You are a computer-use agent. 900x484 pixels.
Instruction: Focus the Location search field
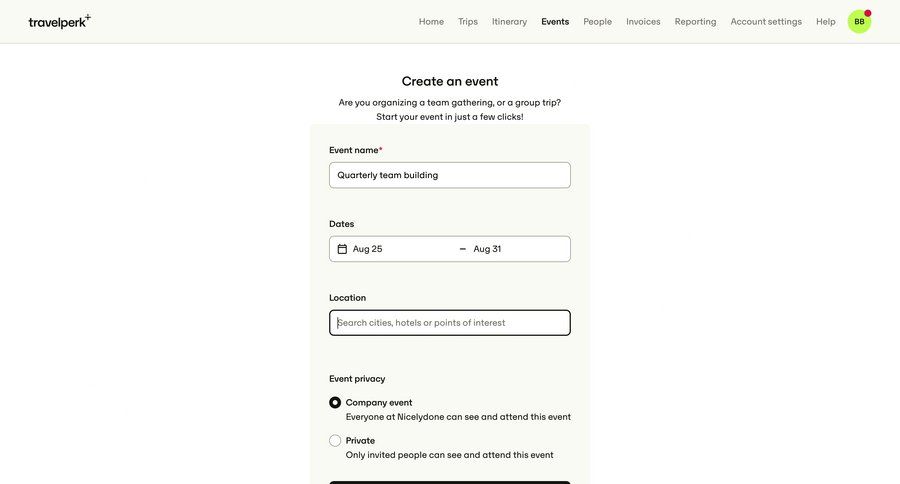click(x=450, y=323)
